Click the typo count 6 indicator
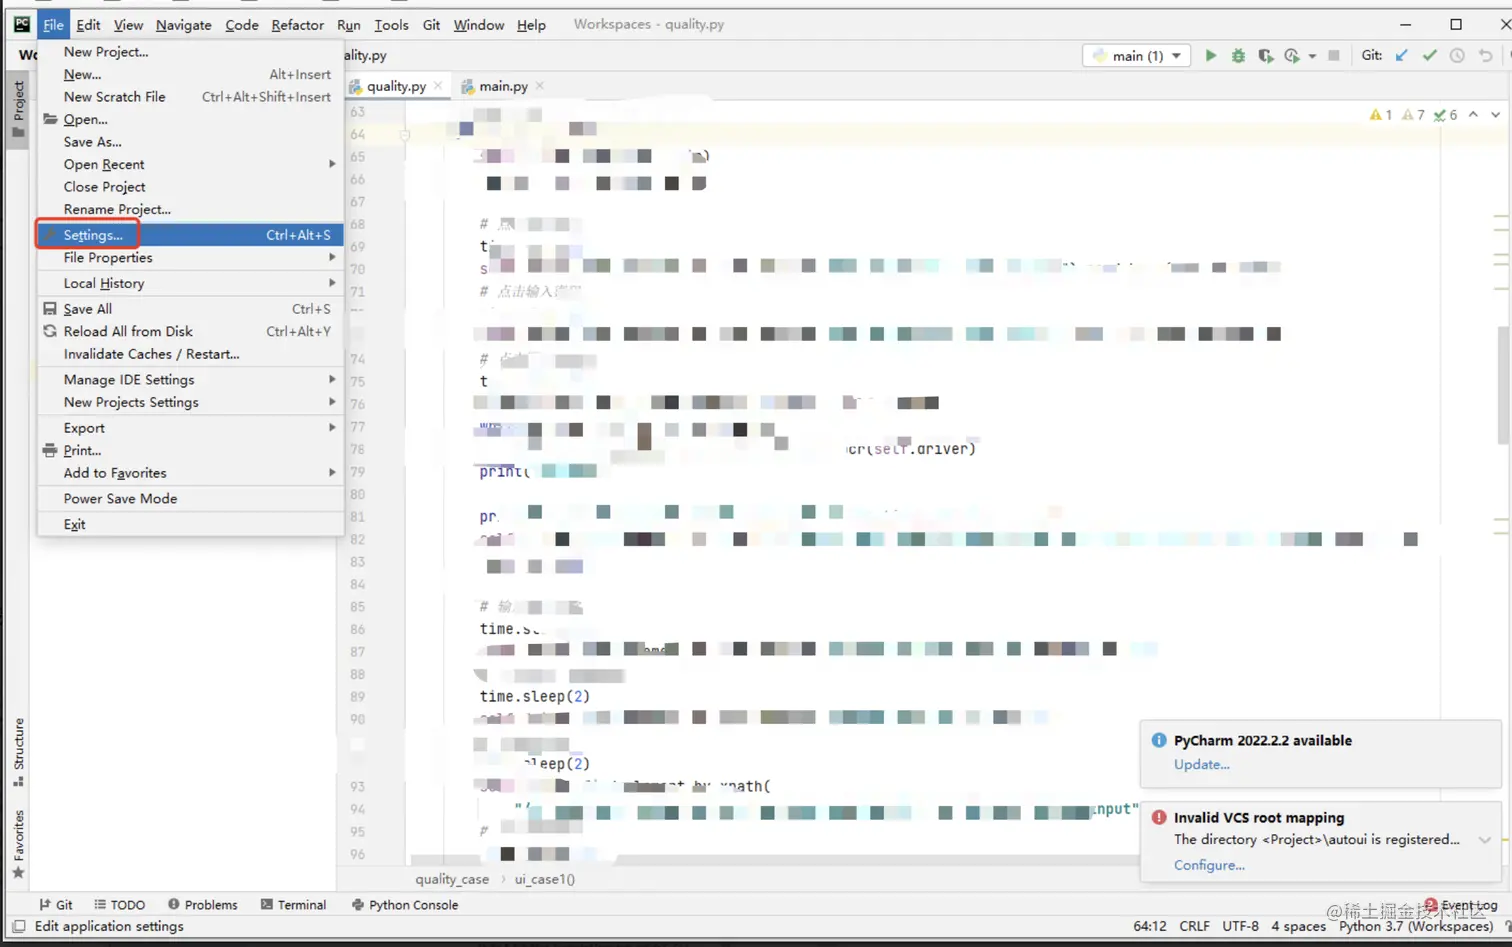Screen dimensions: 1512x947 tap(1445, 115)
